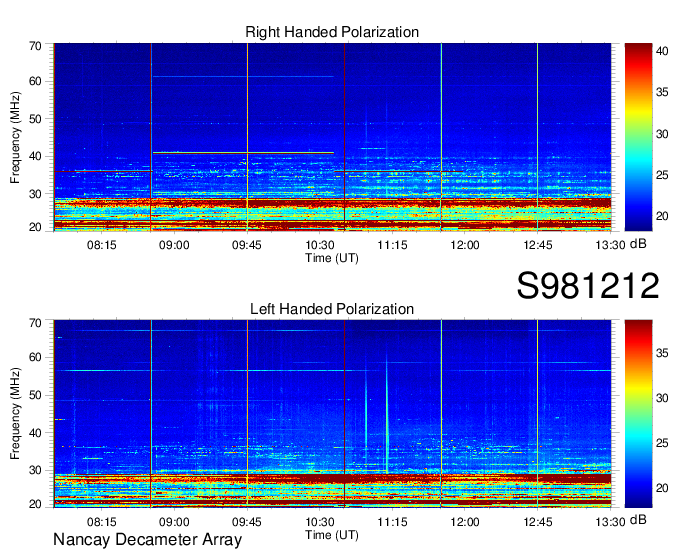
Task: Click the 20 value on Right Handed color bar
Action: pos(662,216)
